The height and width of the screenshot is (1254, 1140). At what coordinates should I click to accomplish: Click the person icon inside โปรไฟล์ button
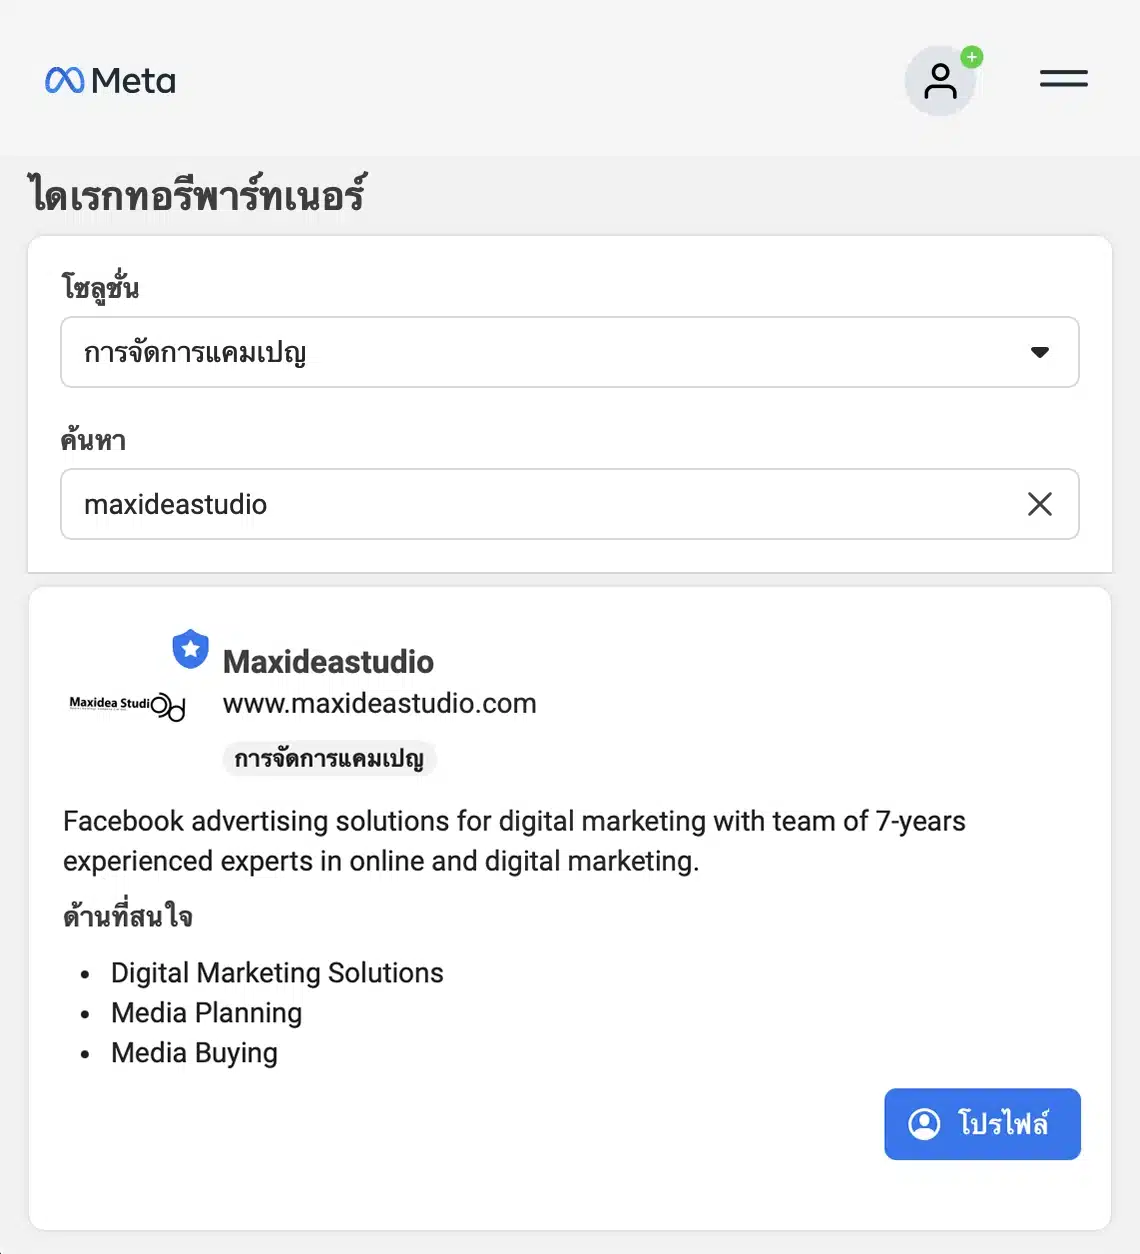924,1124
